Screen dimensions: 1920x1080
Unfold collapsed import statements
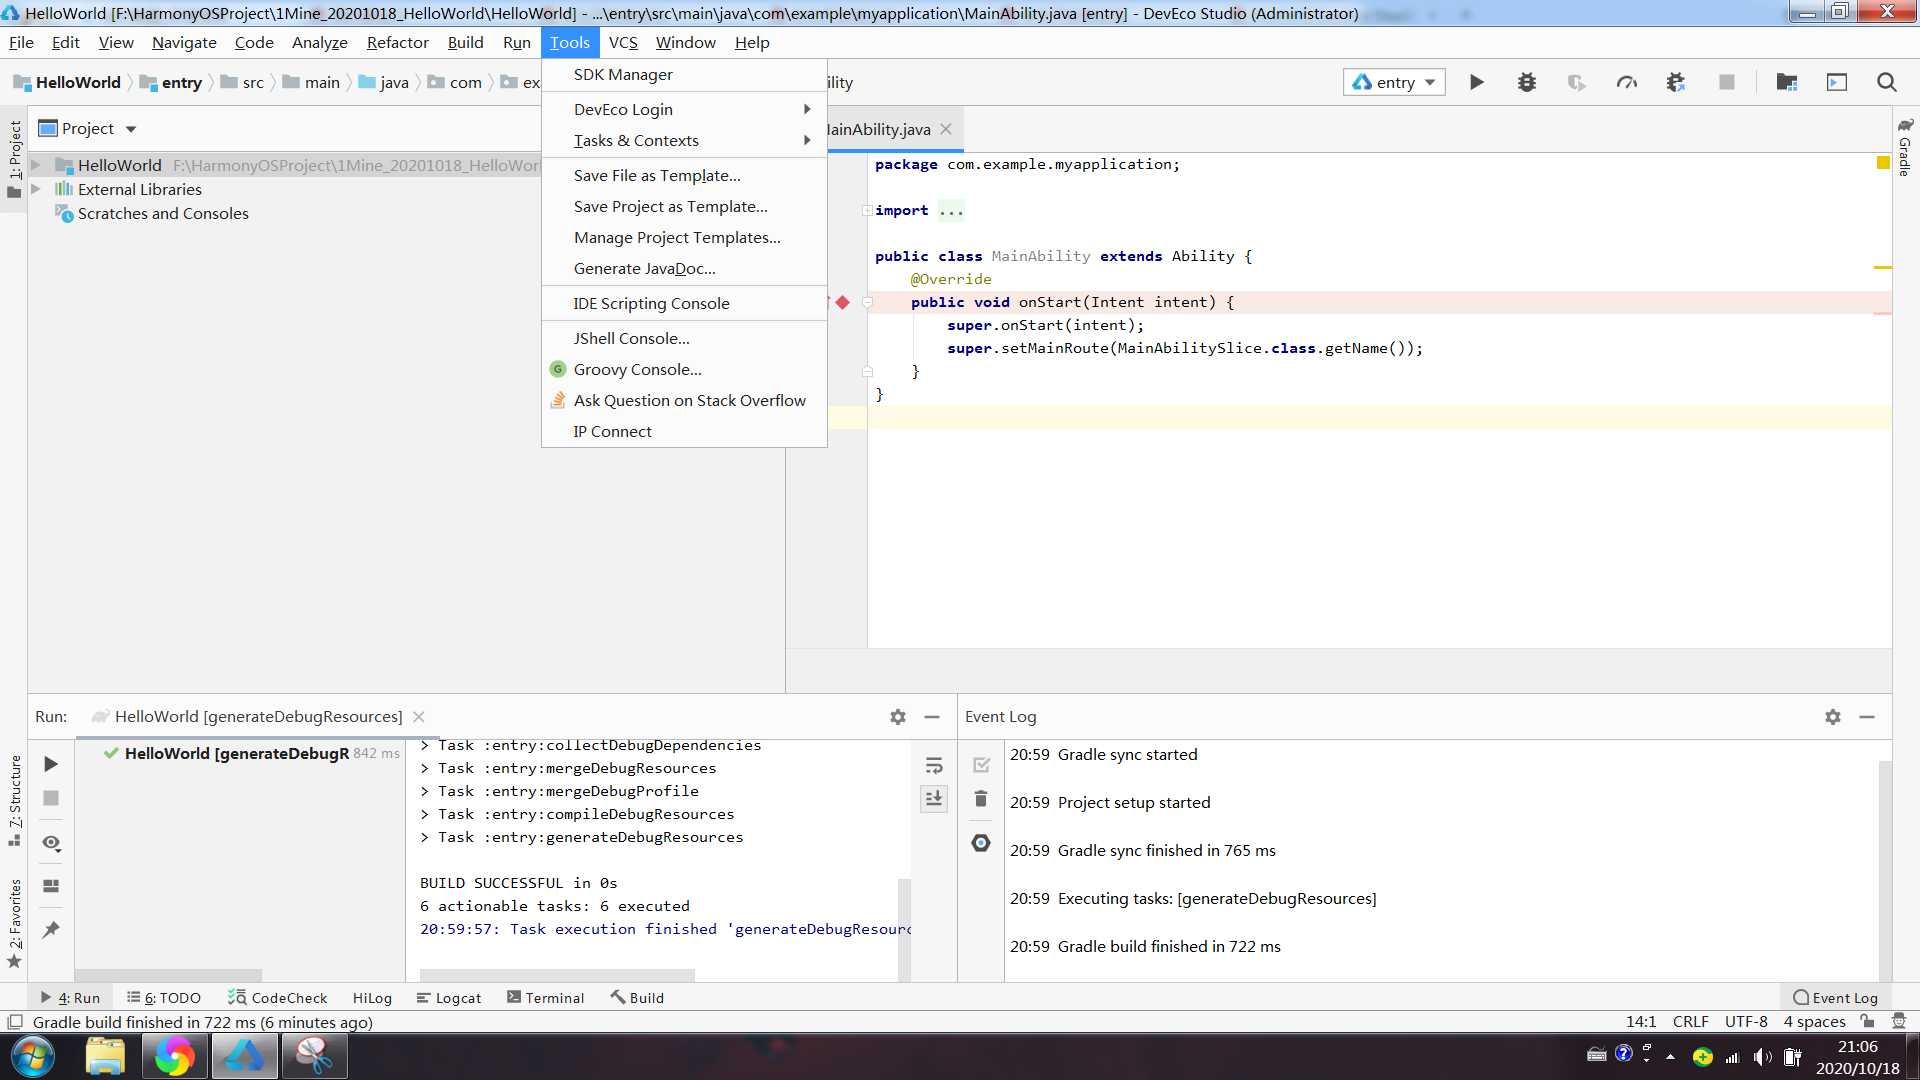867,210
